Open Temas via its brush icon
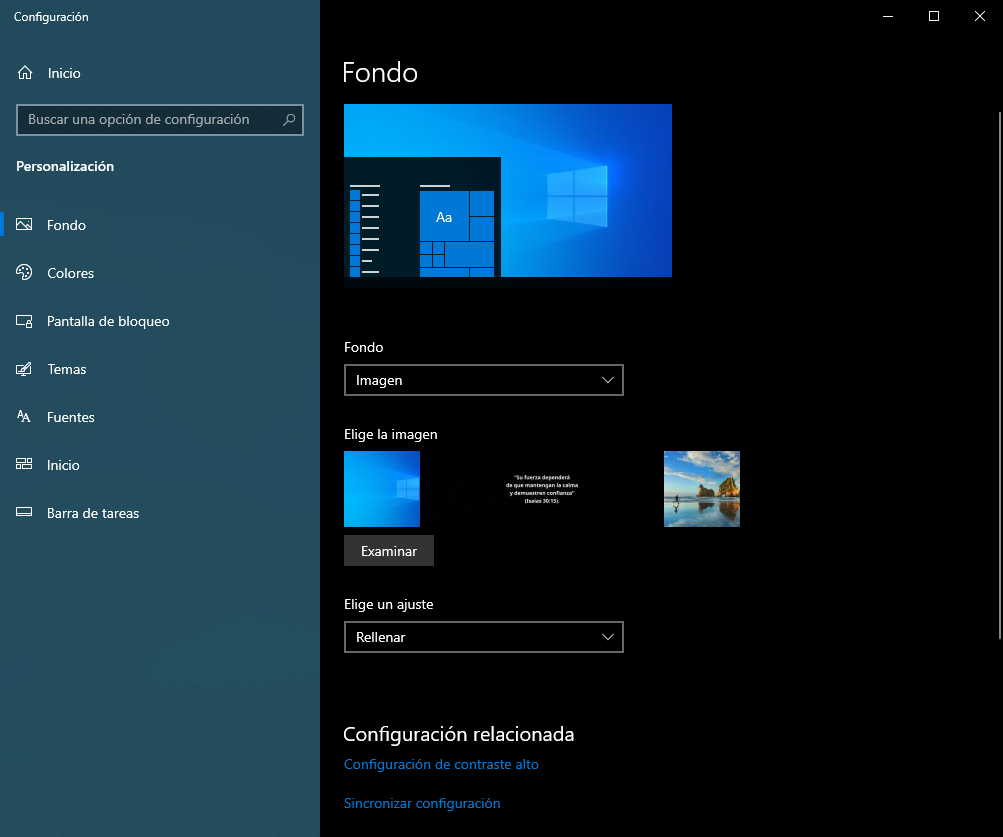The image size is (1003, 837). point(25,369)
